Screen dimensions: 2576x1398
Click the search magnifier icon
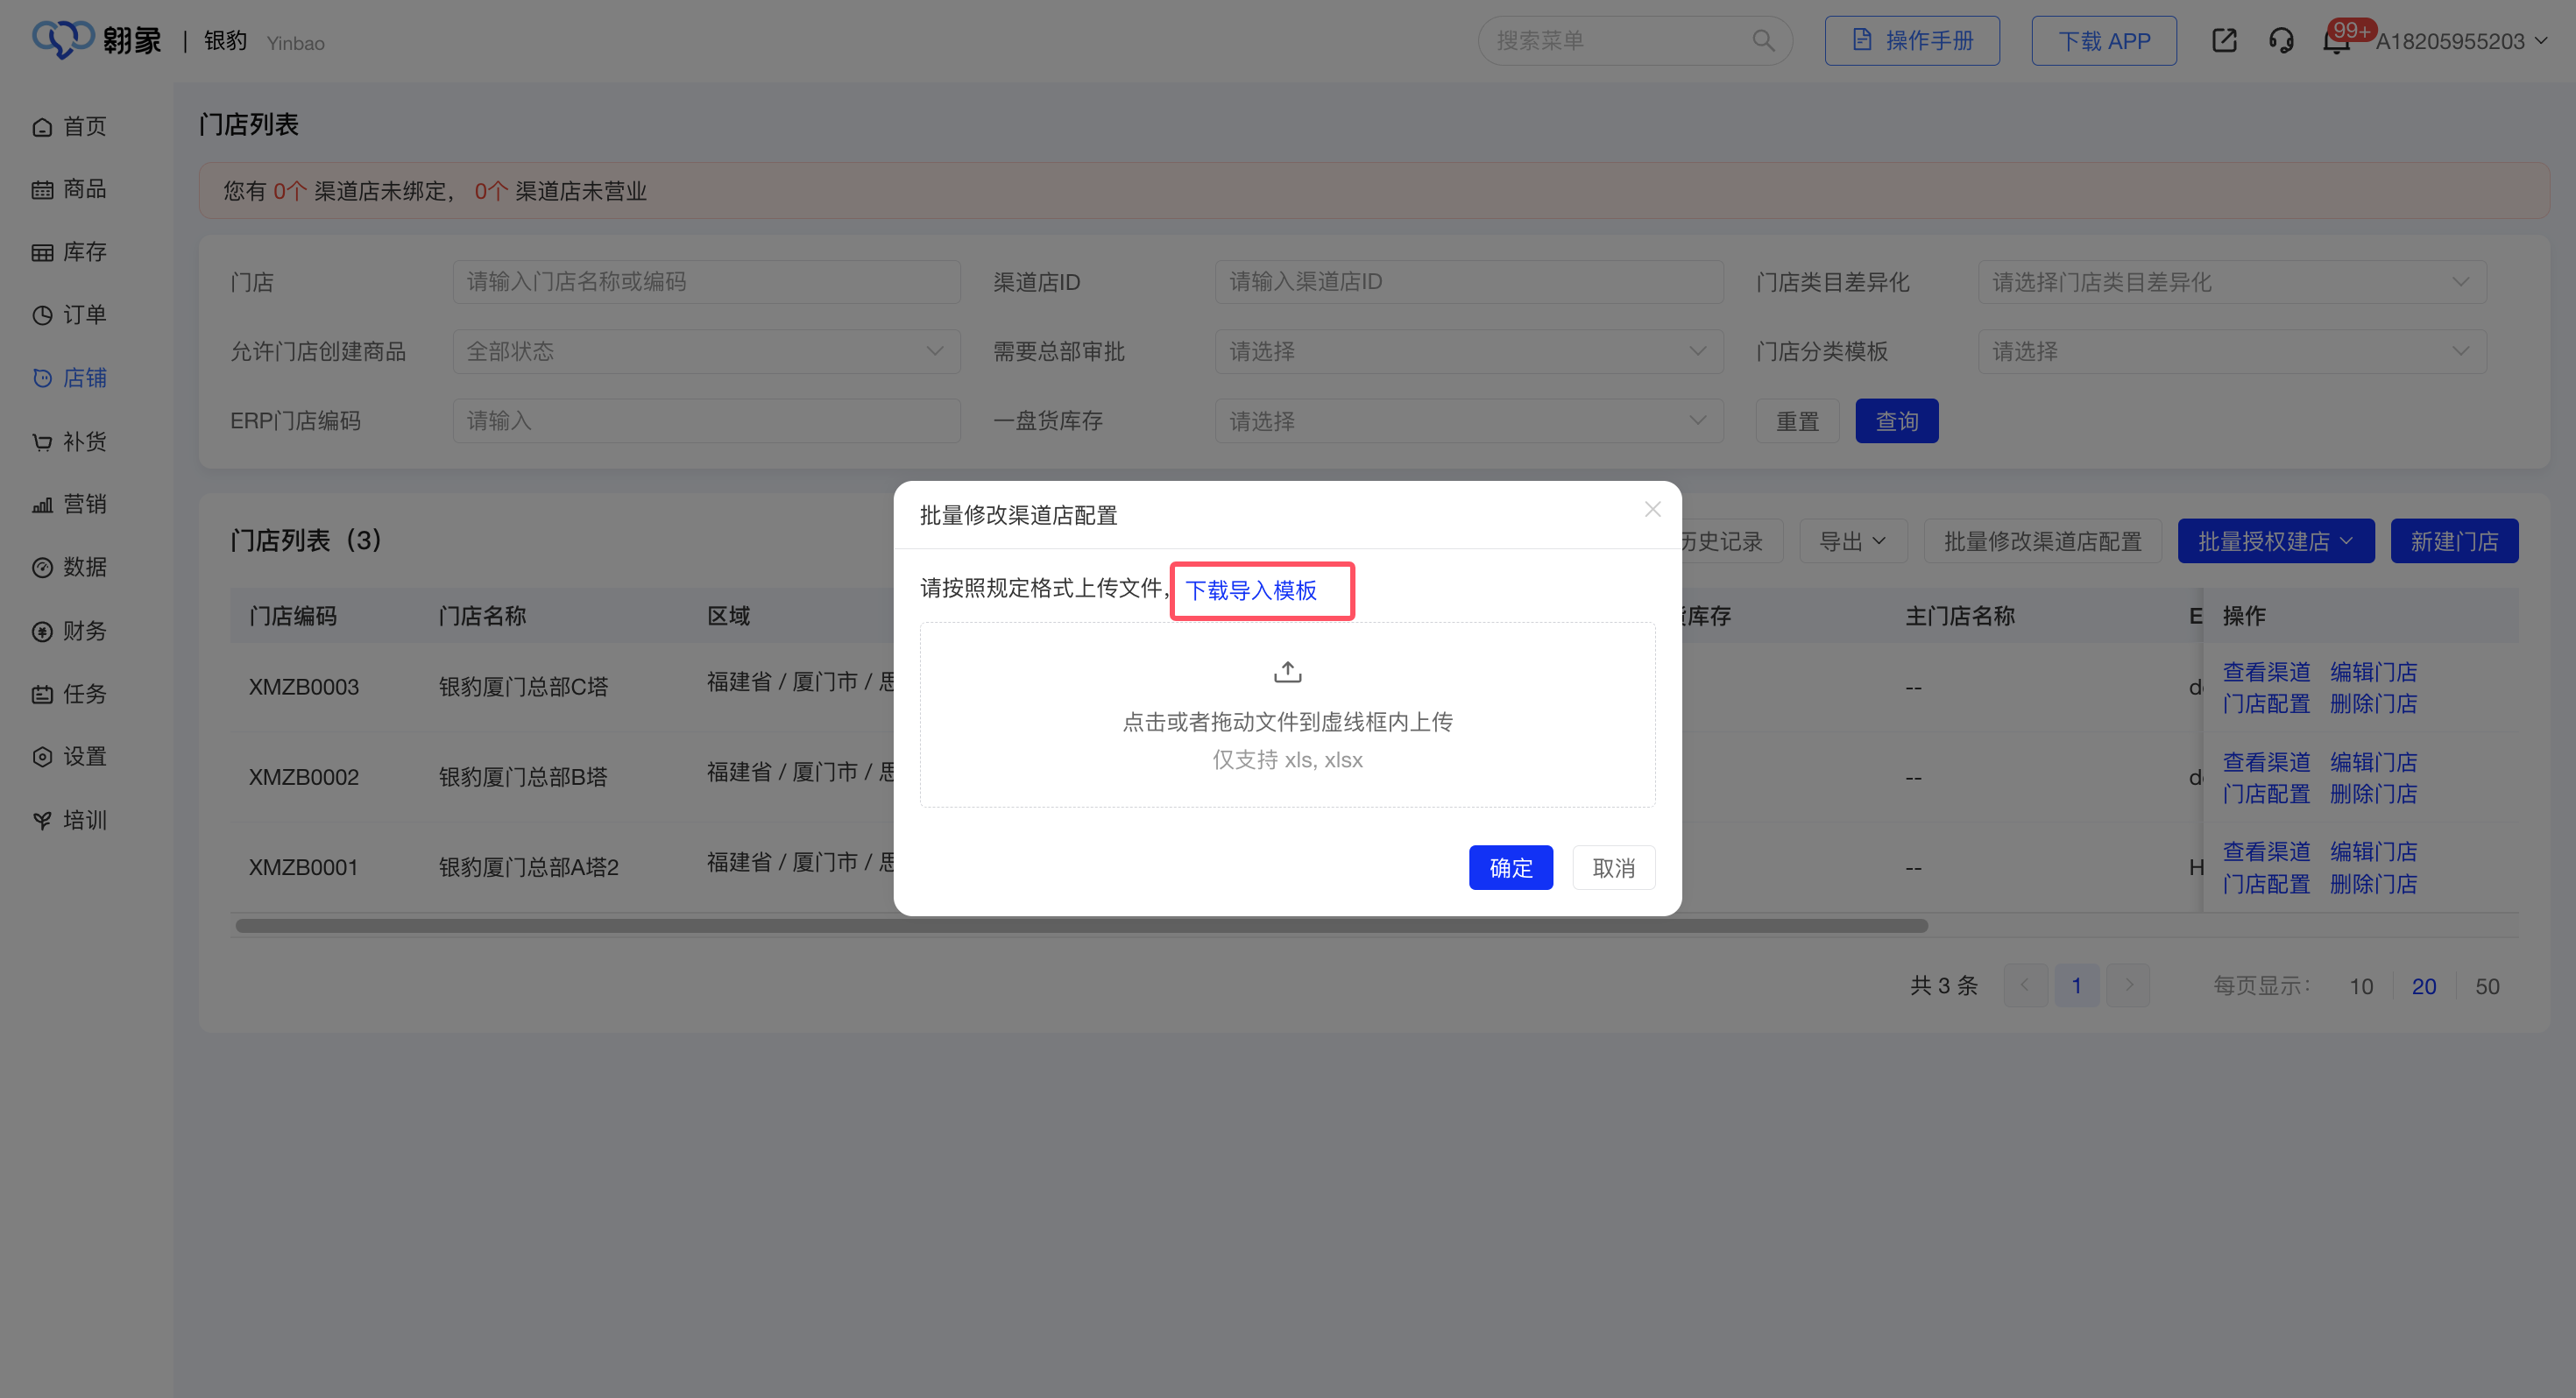[x=1763, y=41]
